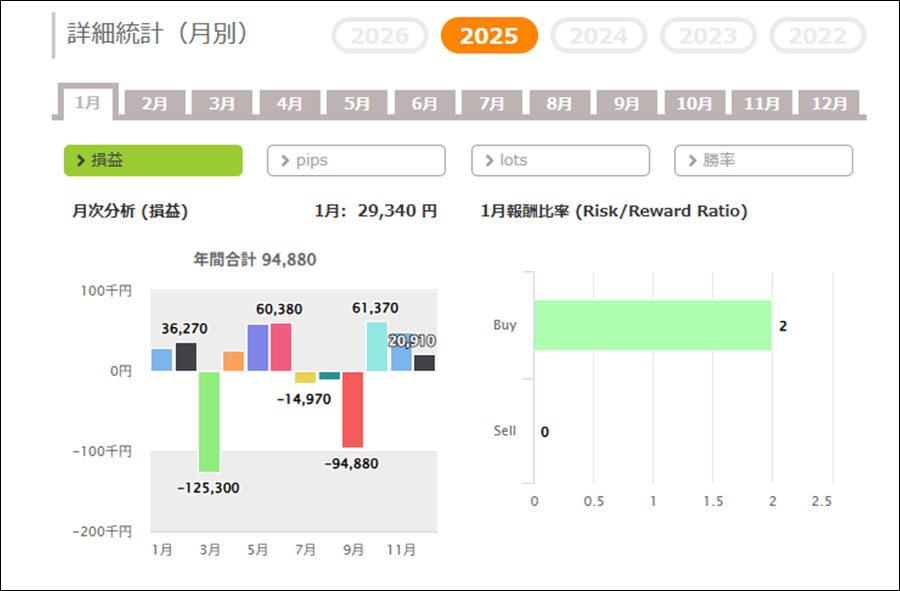The image size is (900, 591).
Task: Click the cyan October profit bar
Action: coord(377,346)
